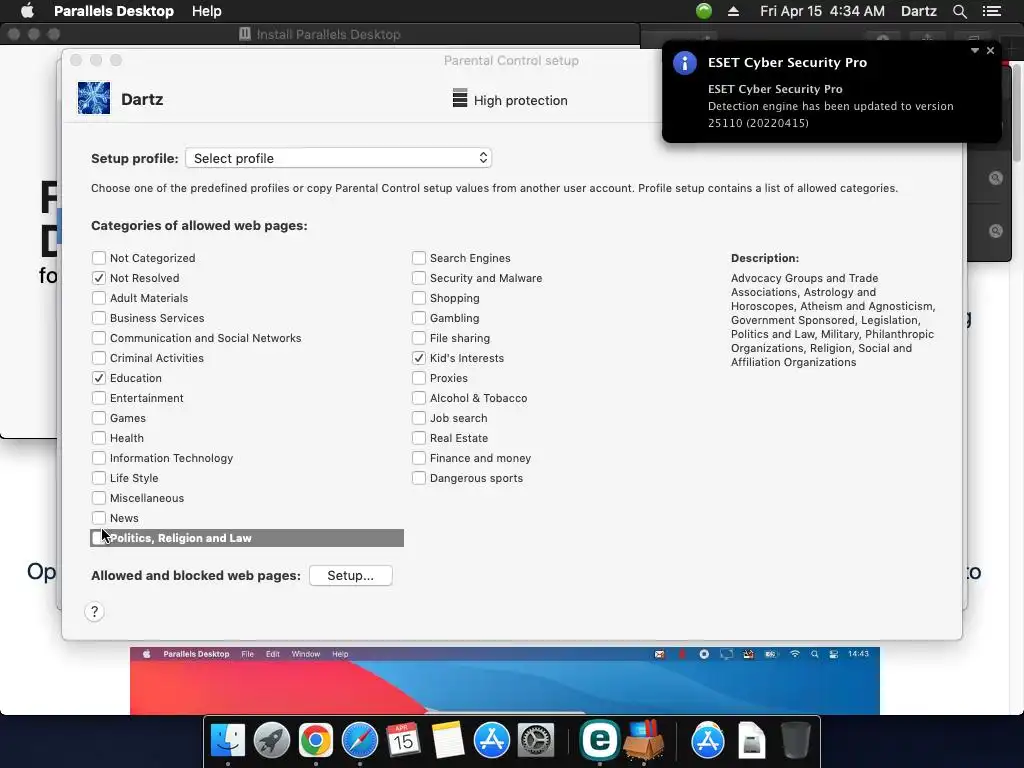Click the green ESET status menu bar icon

(x=704, y=11)
